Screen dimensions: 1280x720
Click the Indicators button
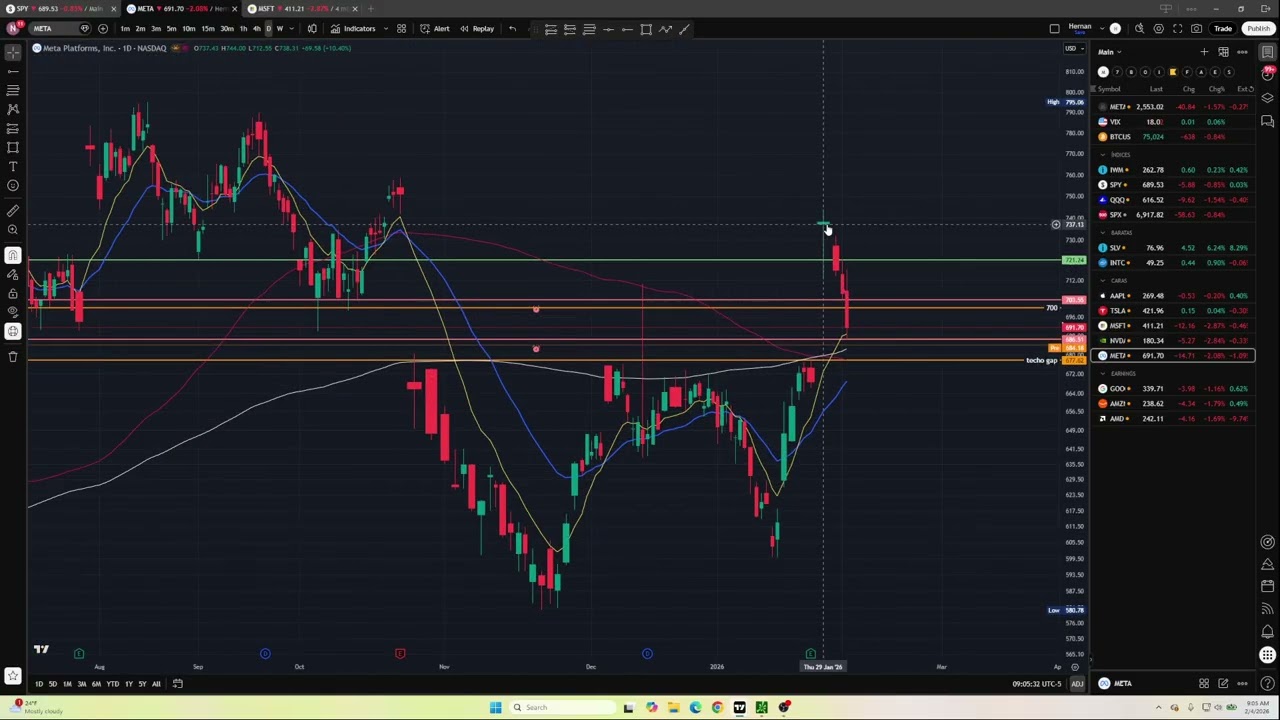coord(353,28)
